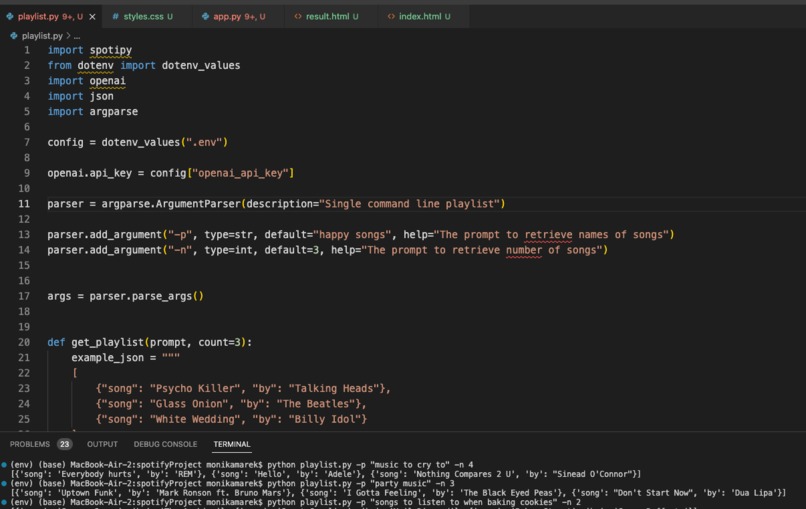The width and height of the screenshot is (806, 509).
Task: Expand the breadcrumb ellipsis after playlist.py
Action: click(x=77, y=36)
